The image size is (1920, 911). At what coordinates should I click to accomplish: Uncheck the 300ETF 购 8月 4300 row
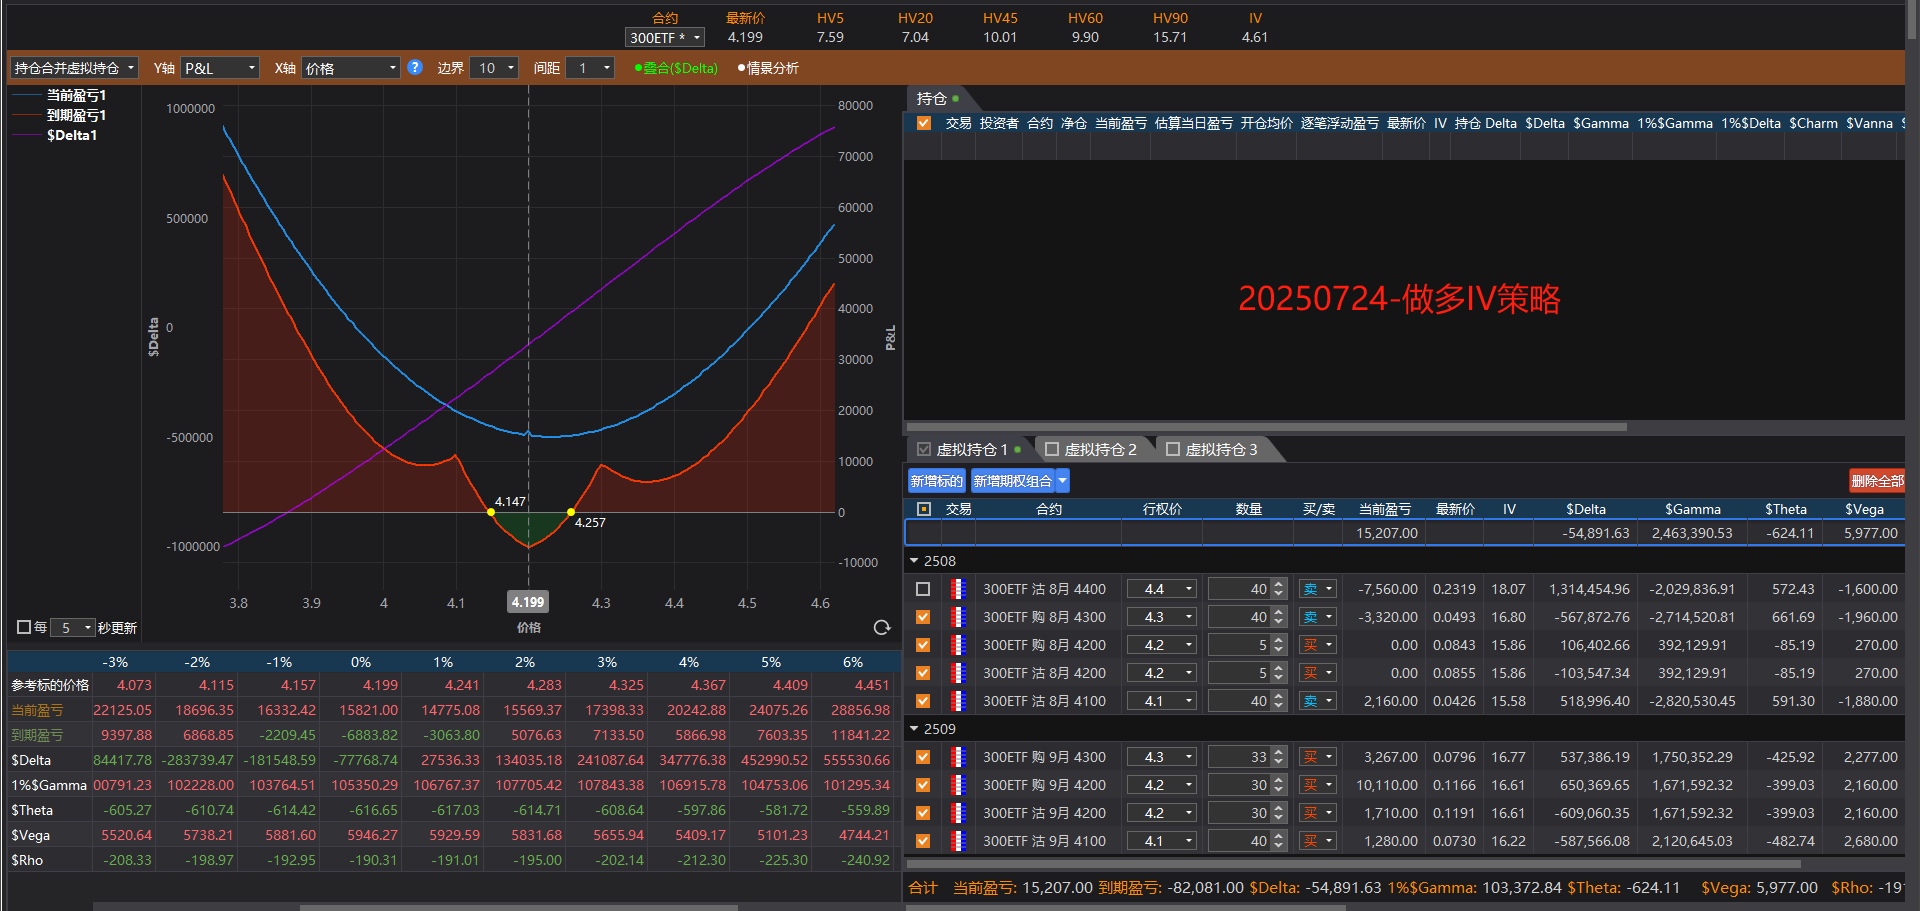(x=923, y=618)
